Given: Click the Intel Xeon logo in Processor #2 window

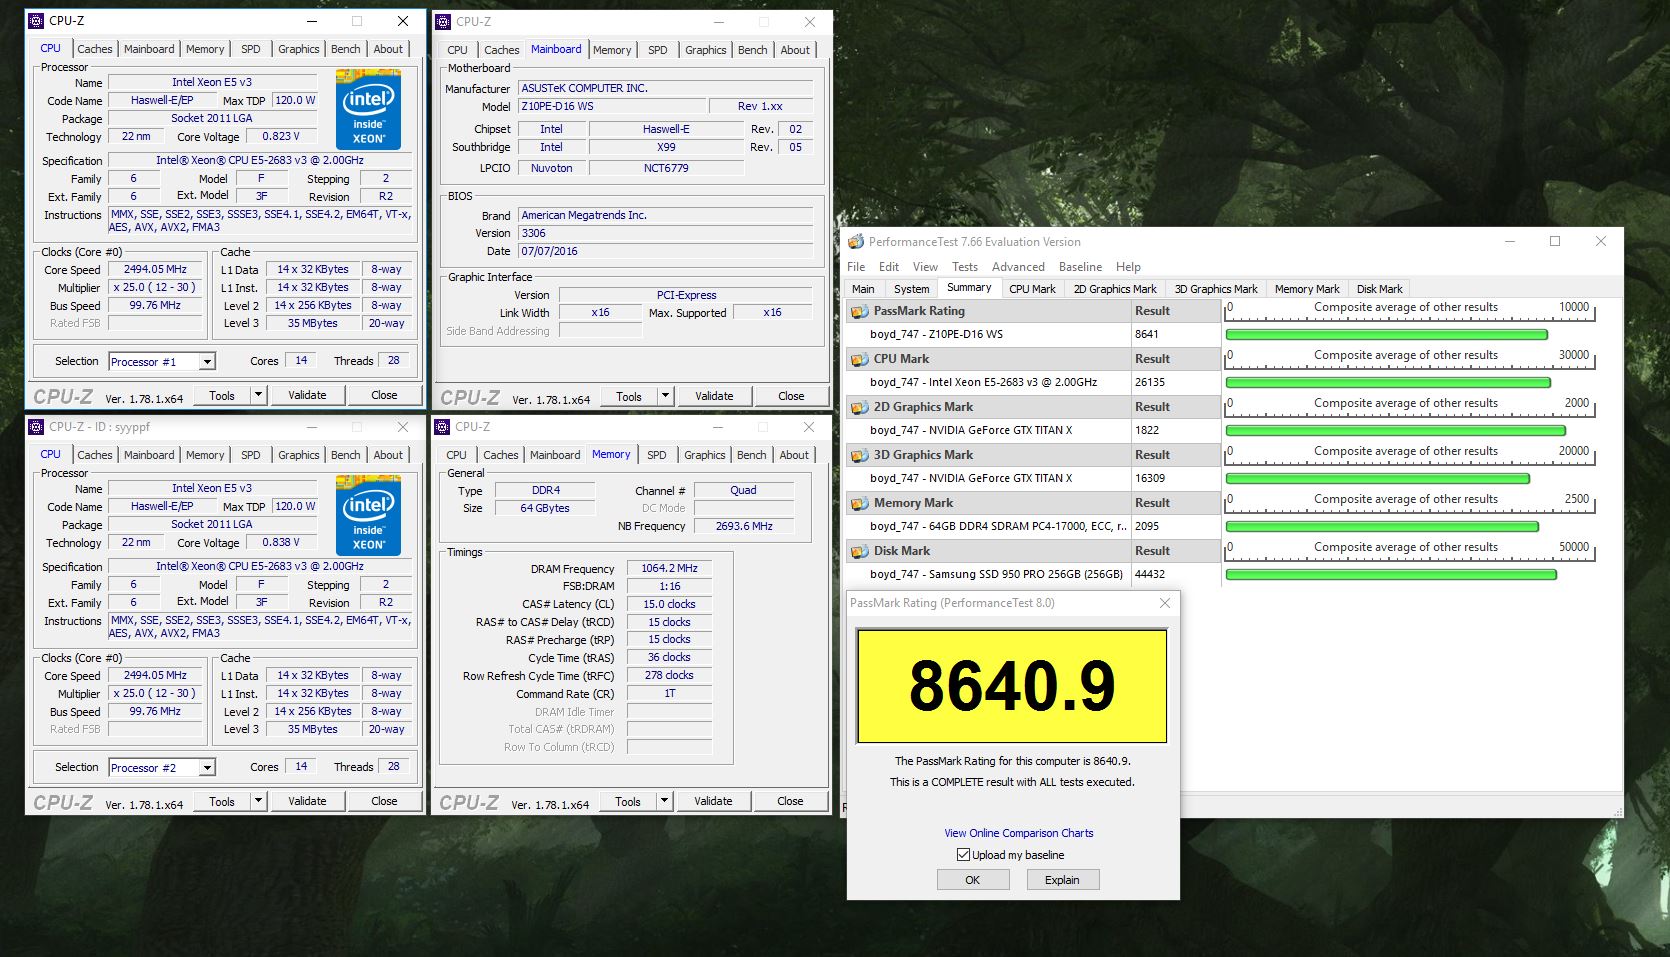Looking at the screenshot, I should coord(368,515).
